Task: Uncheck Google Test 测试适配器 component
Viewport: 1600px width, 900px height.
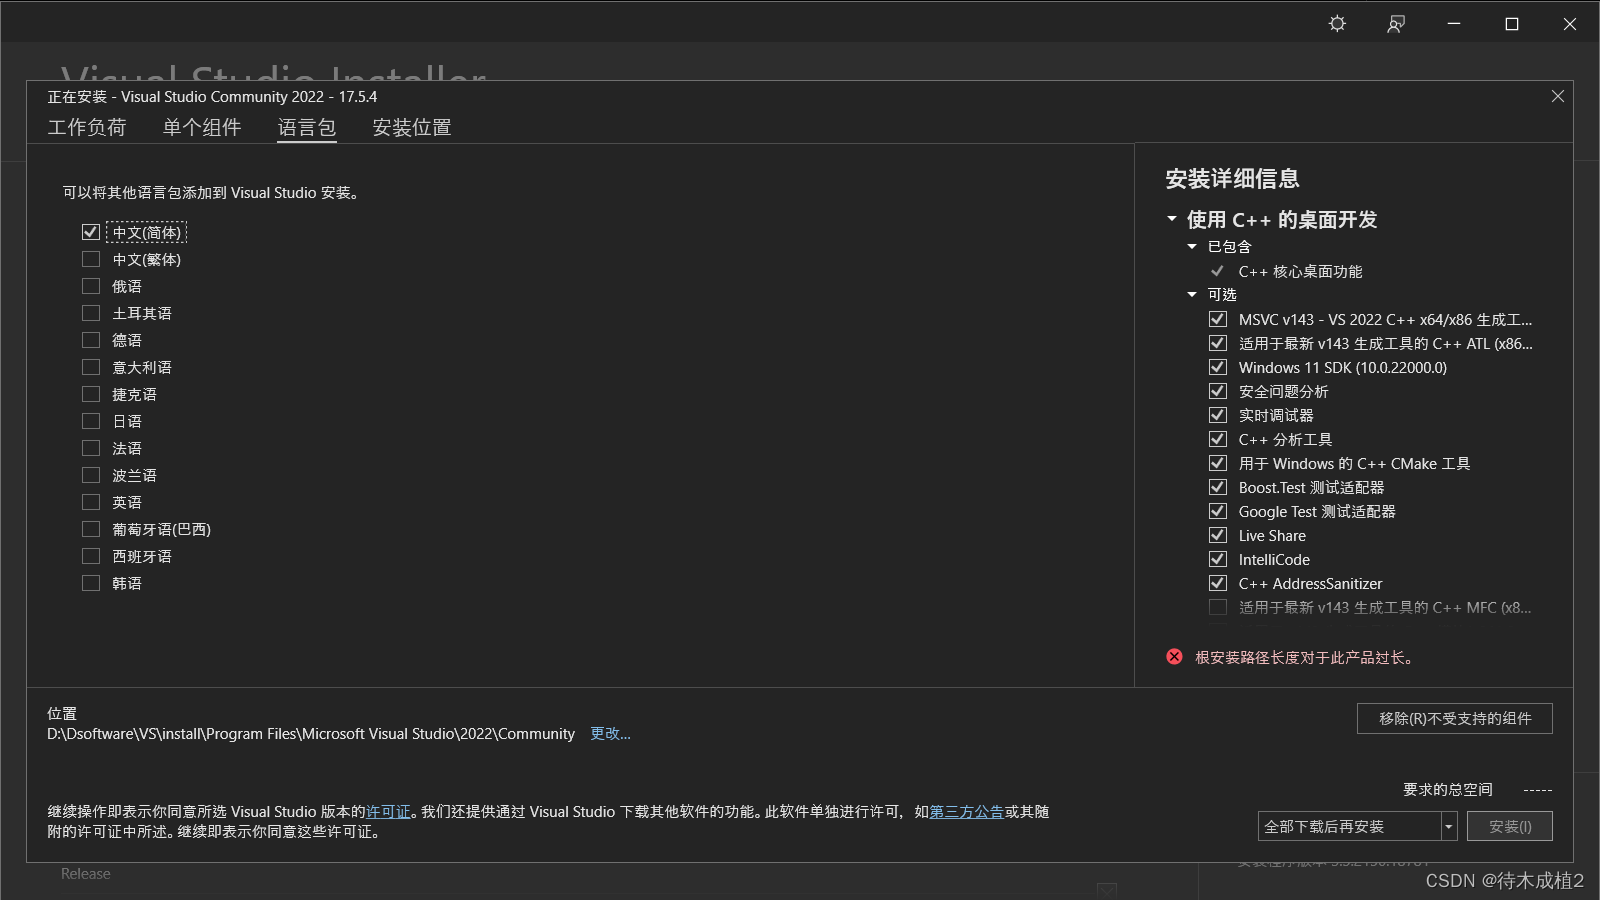Action: point(1218,511)
